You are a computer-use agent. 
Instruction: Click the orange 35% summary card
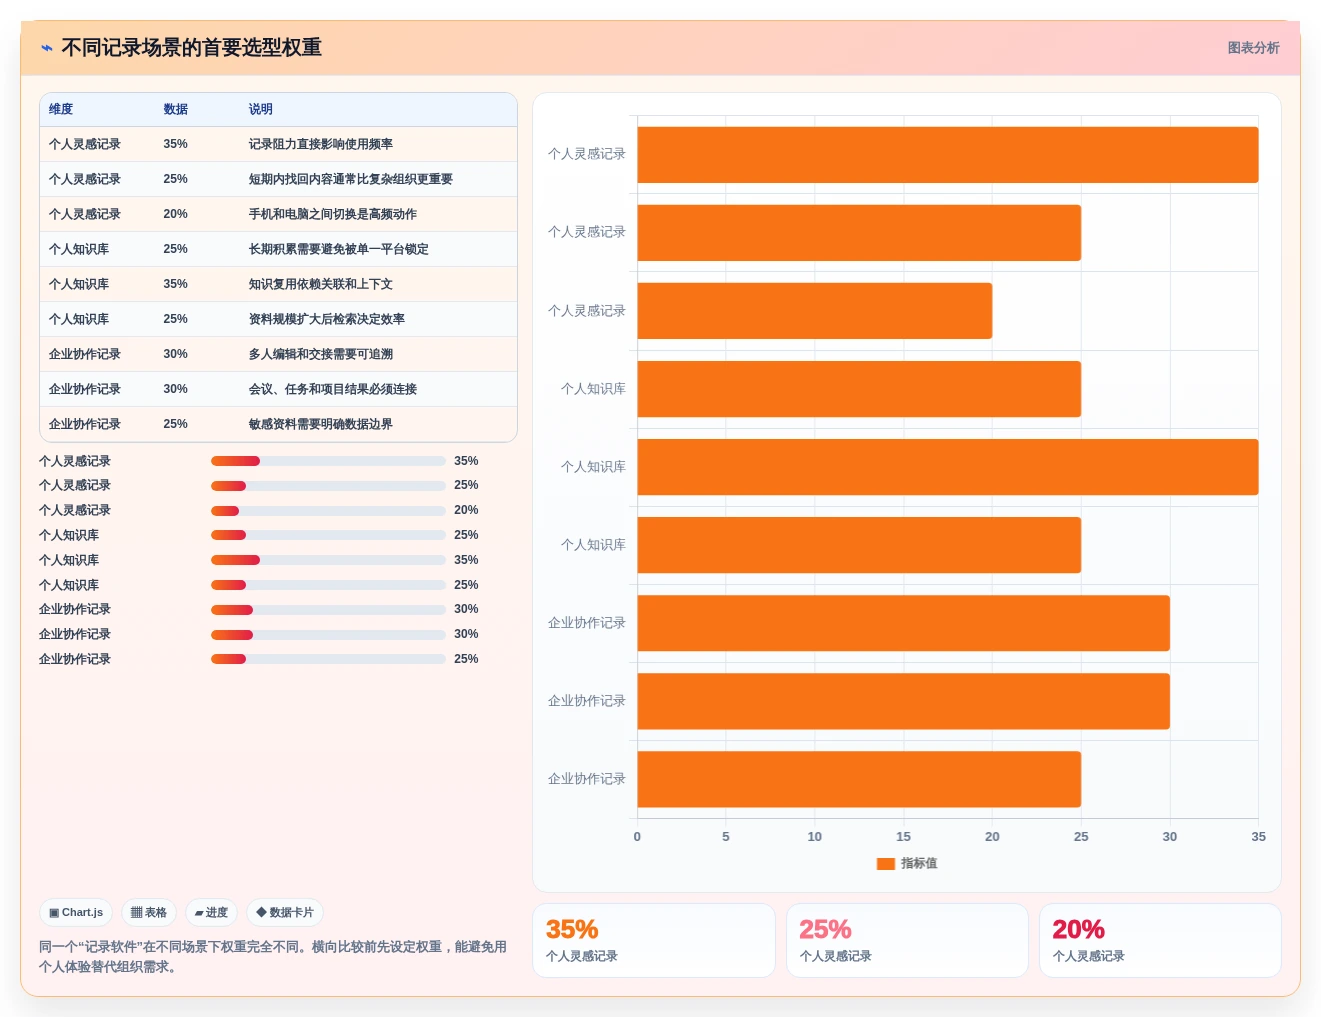point(654,941)
